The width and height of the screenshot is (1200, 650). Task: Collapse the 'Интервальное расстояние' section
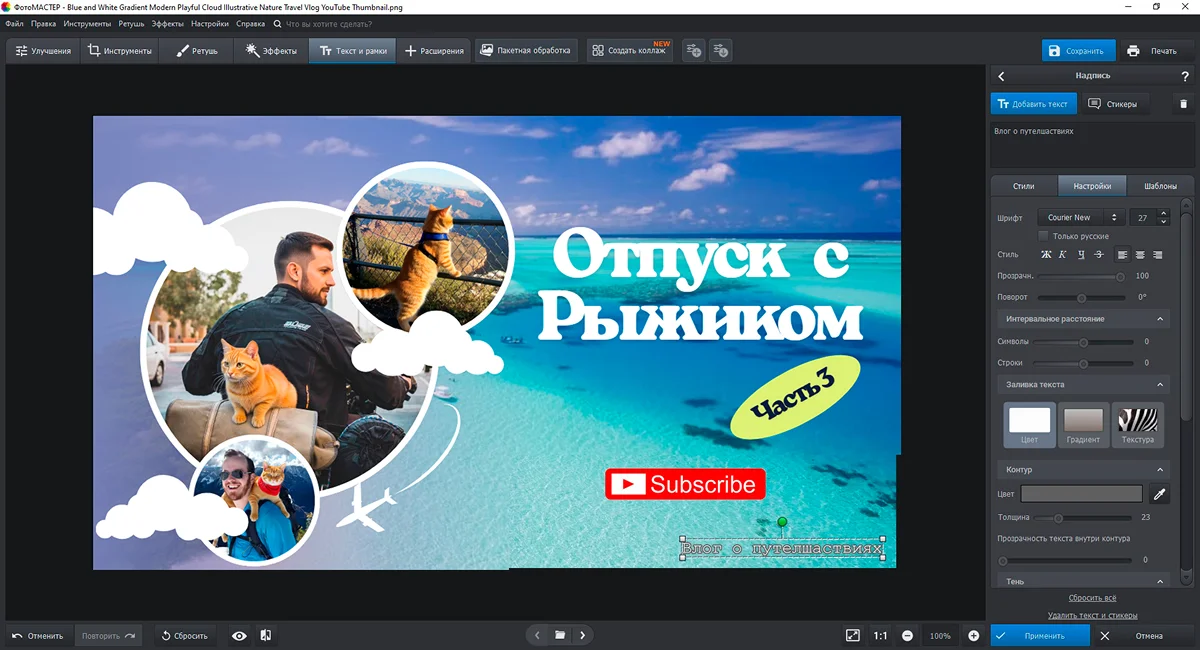[x=1160, y=319]
